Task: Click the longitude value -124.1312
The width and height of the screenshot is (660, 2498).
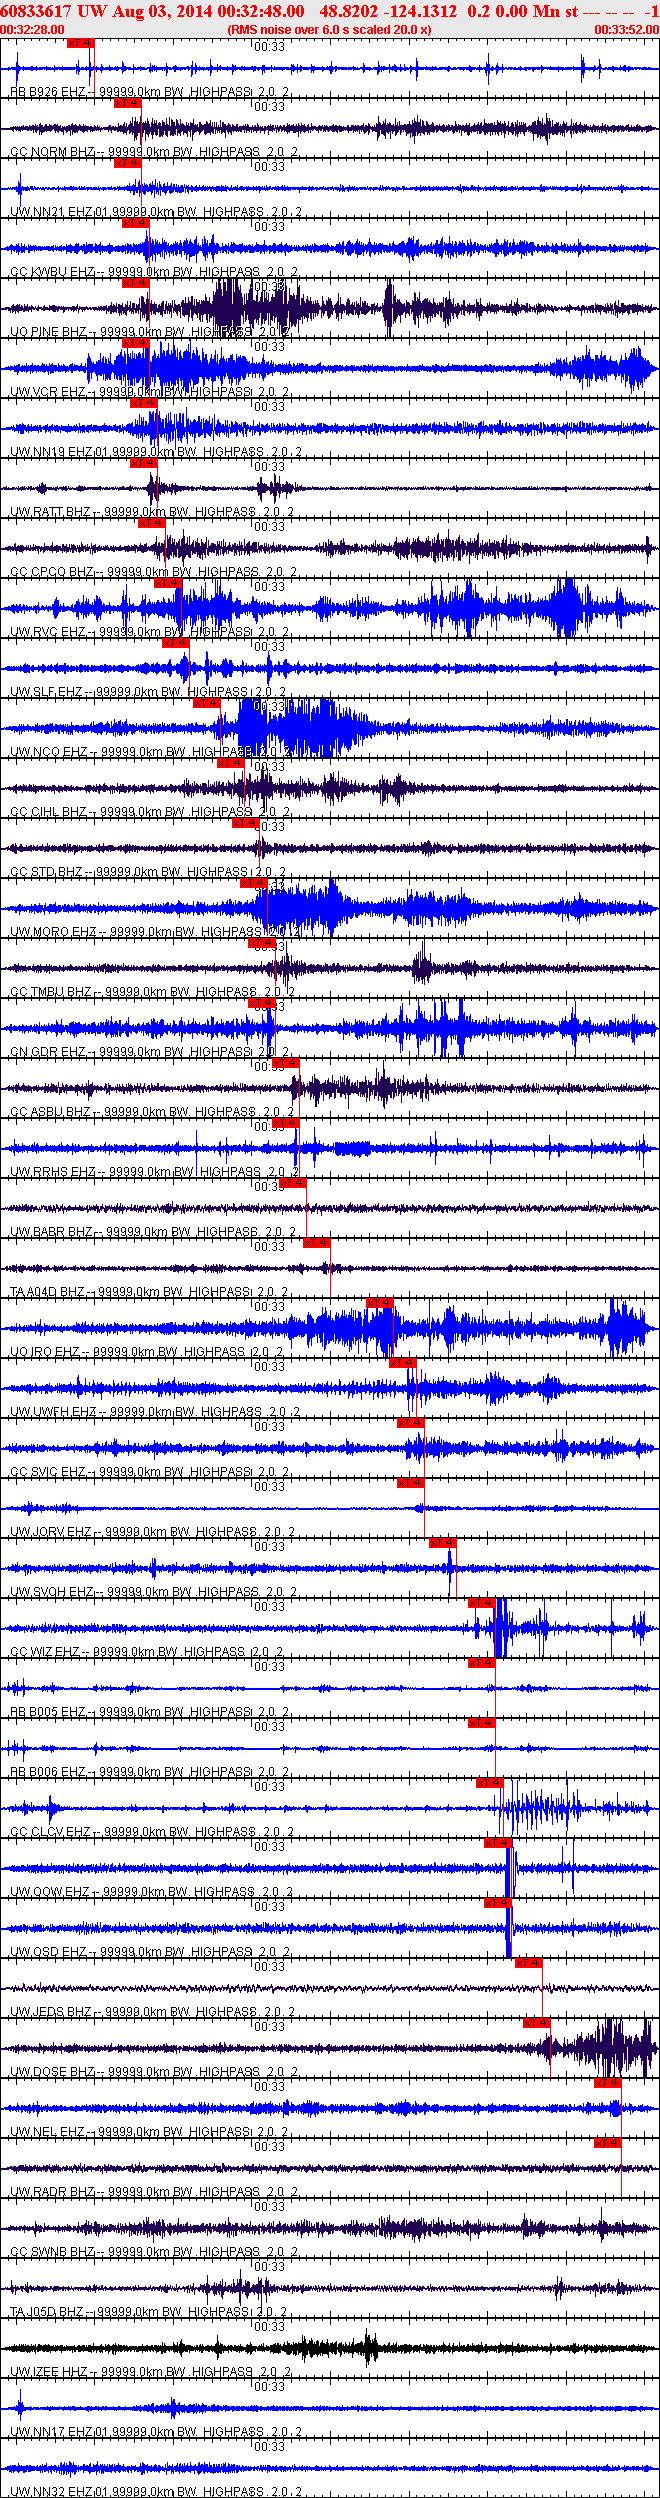Action: (x=420, y=11)
